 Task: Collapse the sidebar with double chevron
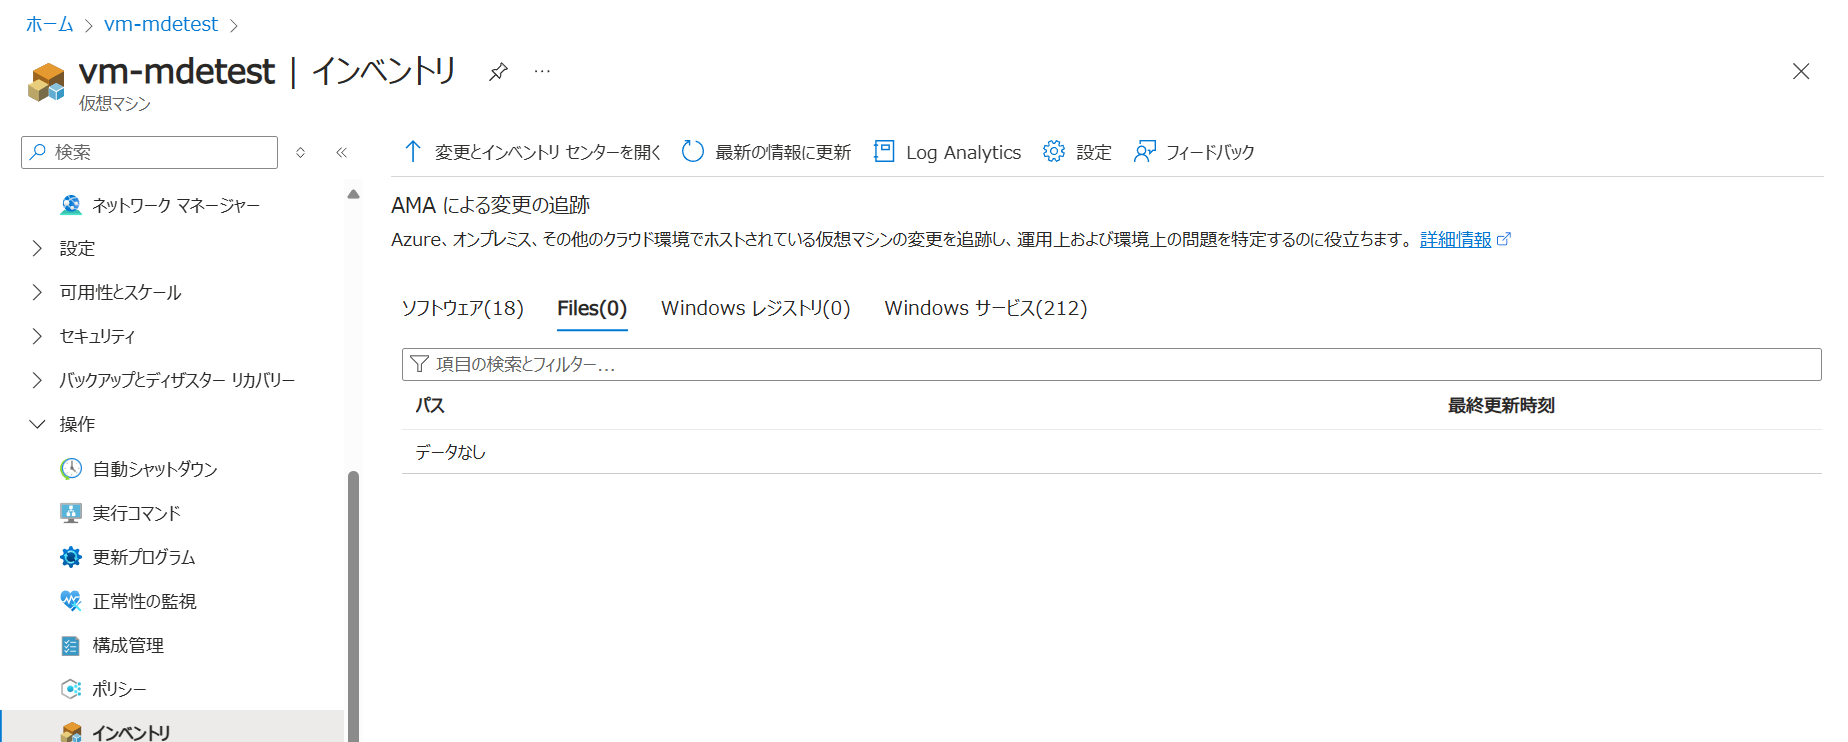click(341, 152)
